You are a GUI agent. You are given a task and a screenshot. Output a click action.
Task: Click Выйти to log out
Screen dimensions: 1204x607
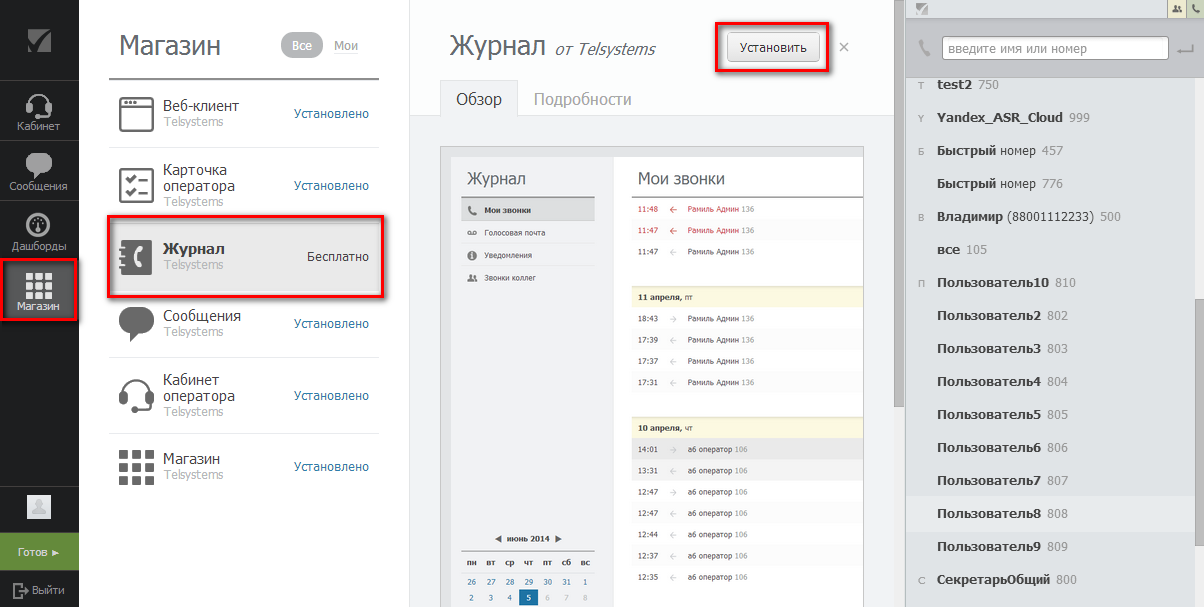click(x=39, y=590)
